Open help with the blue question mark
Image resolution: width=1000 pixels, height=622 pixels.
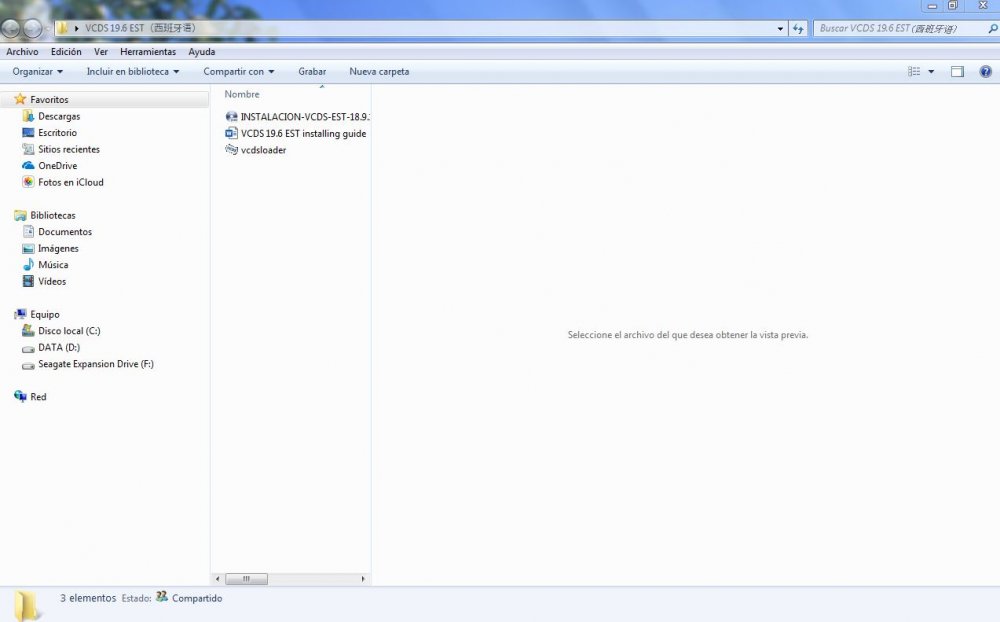[x=985, y=71]
